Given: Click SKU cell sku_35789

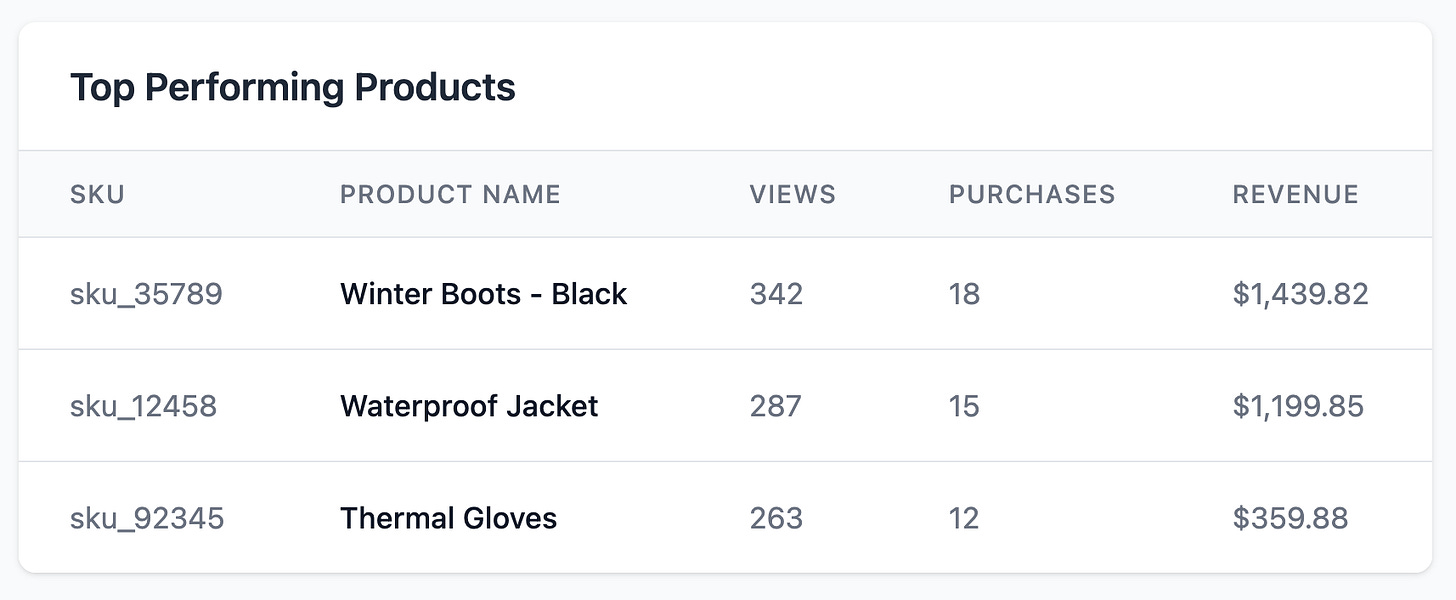Looking at the screenshot, I should coord(146,294).
